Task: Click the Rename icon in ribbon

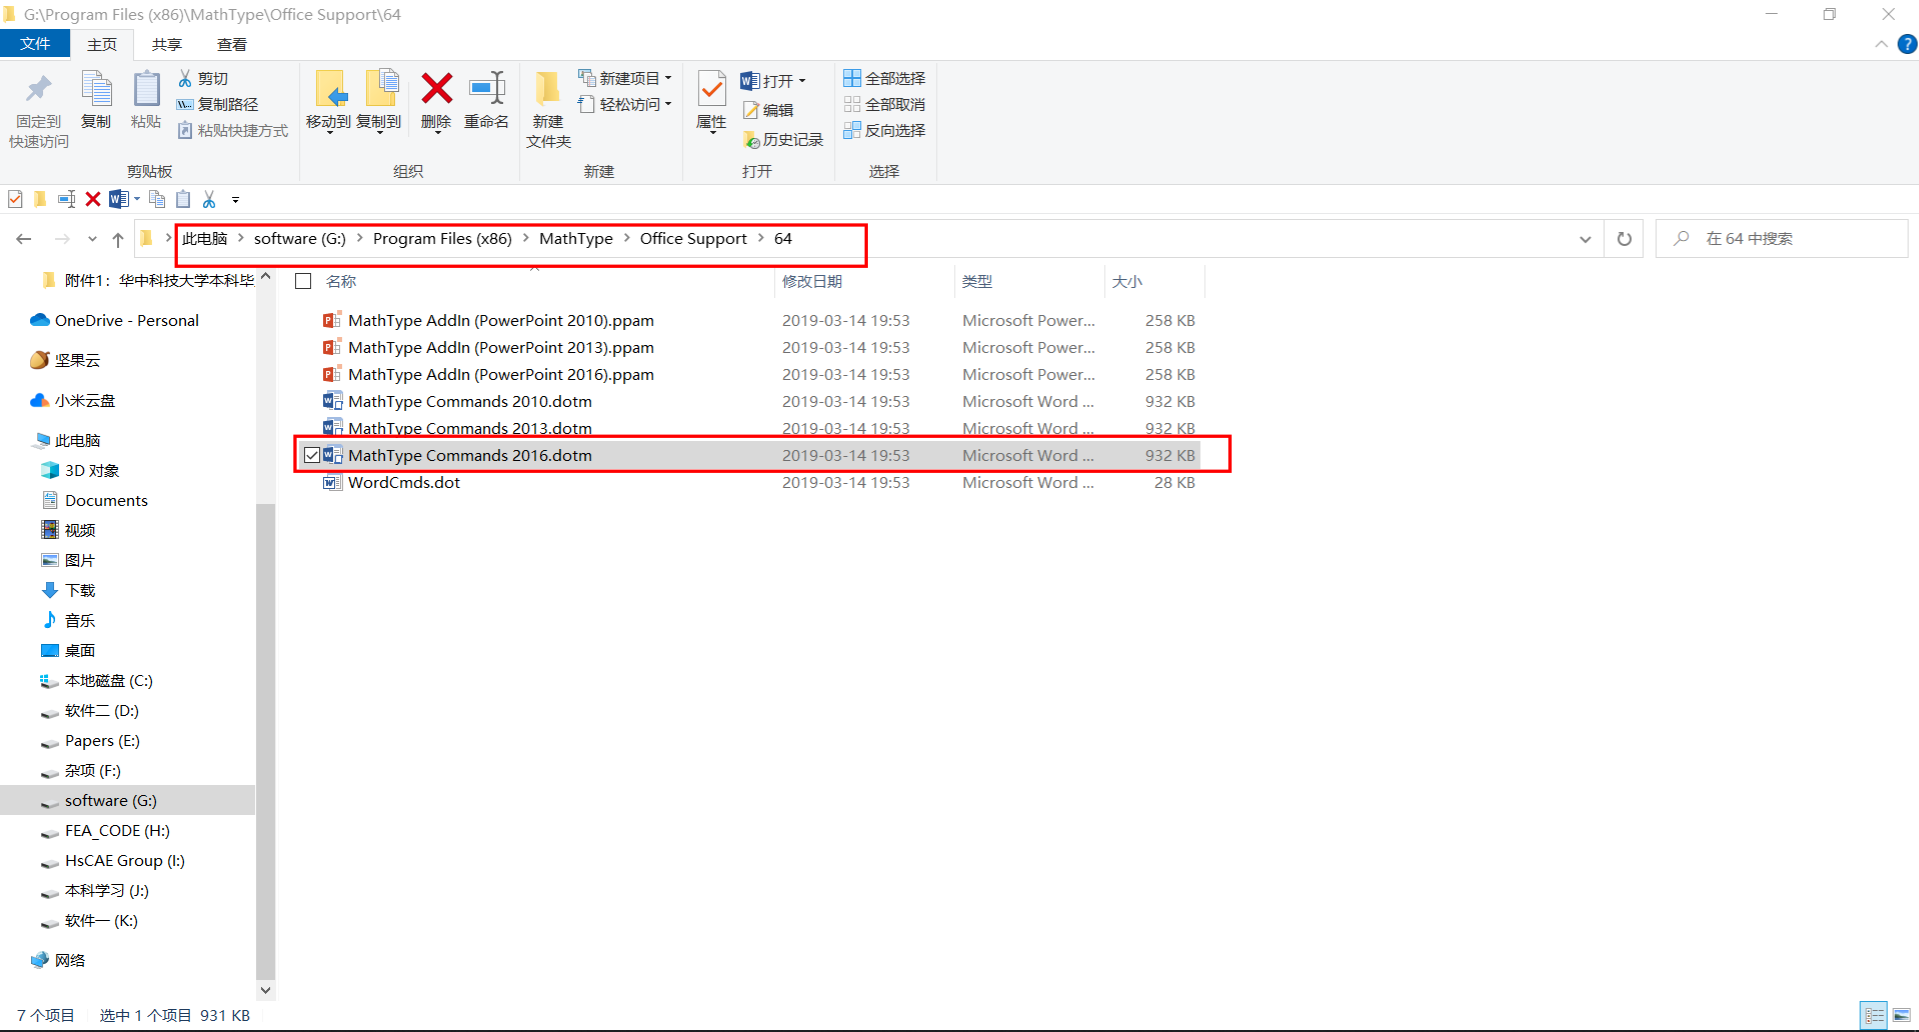Action: click(x=487, y=90)
